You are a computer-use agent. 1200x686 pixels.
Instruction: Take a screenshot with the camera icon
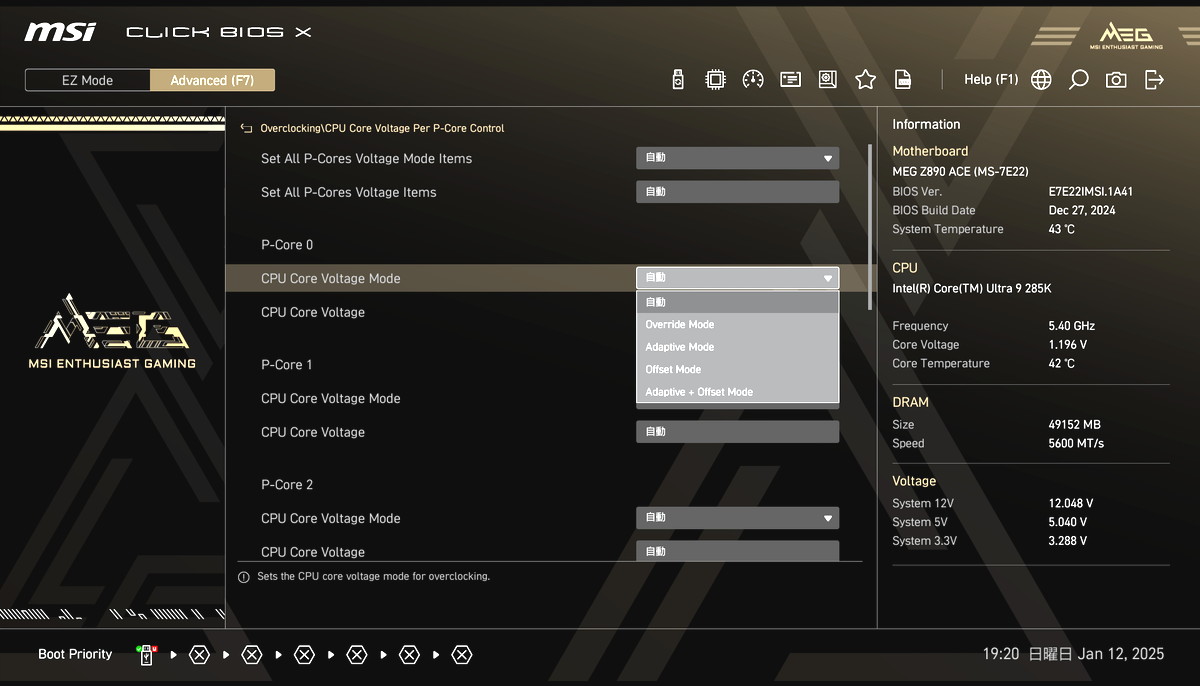pos(1116,80)
